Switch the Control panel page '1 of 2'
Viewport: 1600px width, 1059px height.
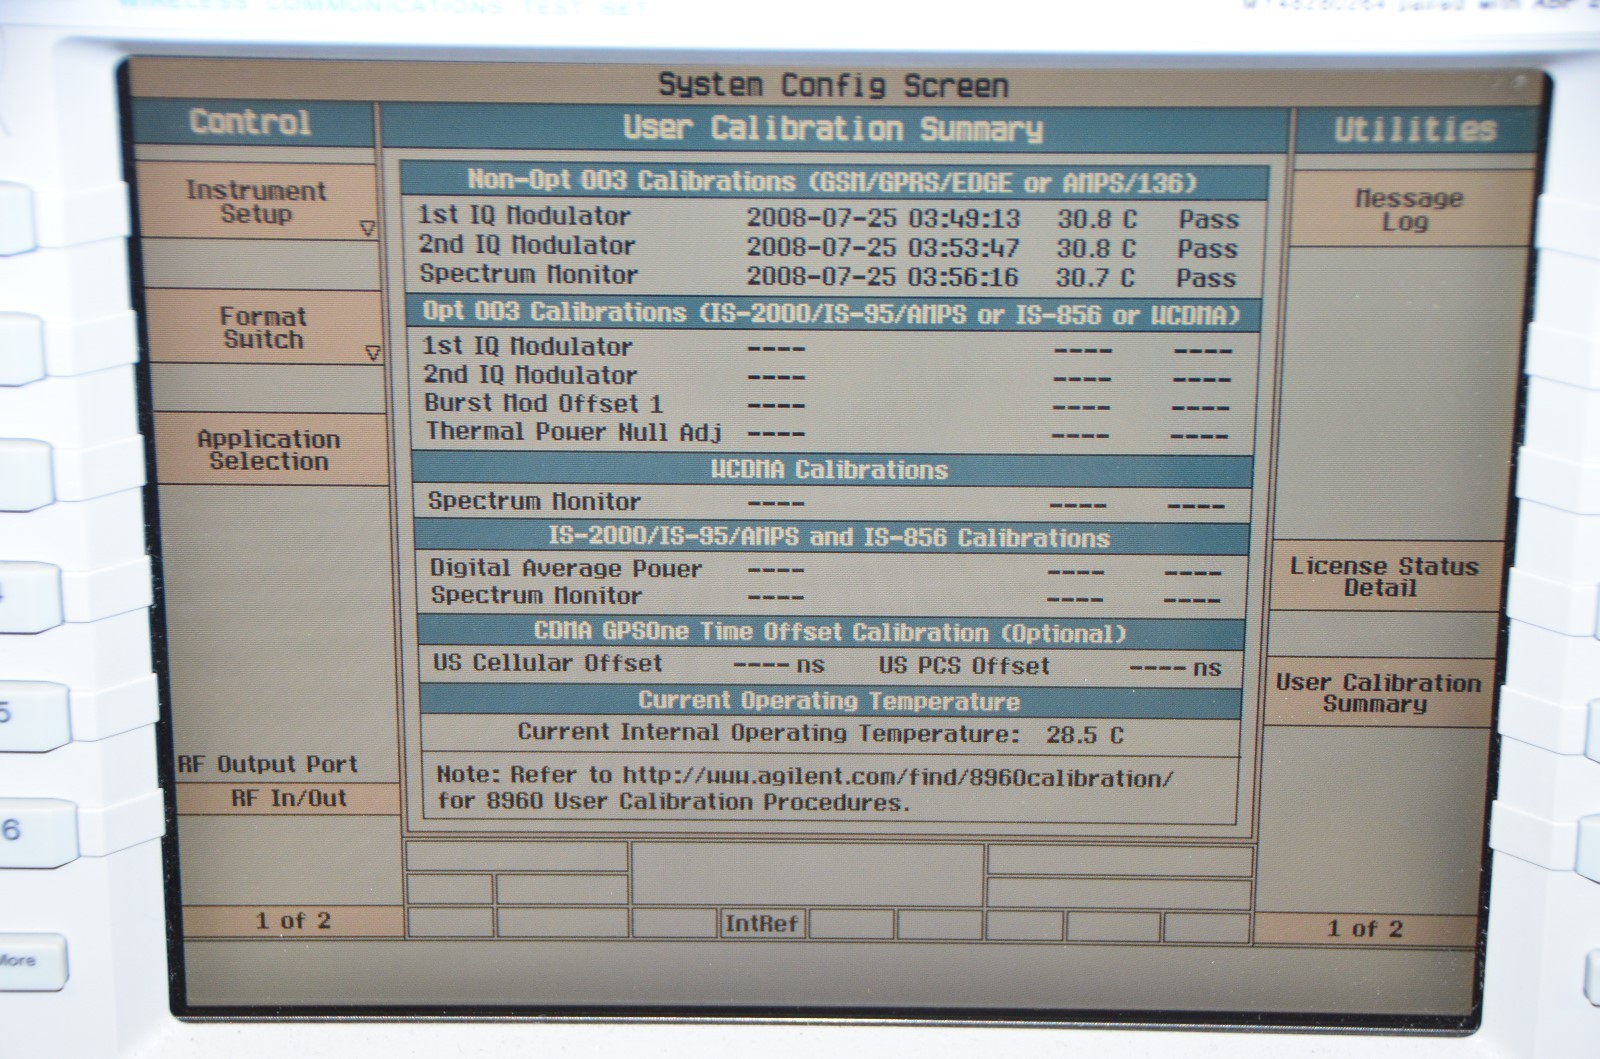pyautogui.click(x=292, y=921)
